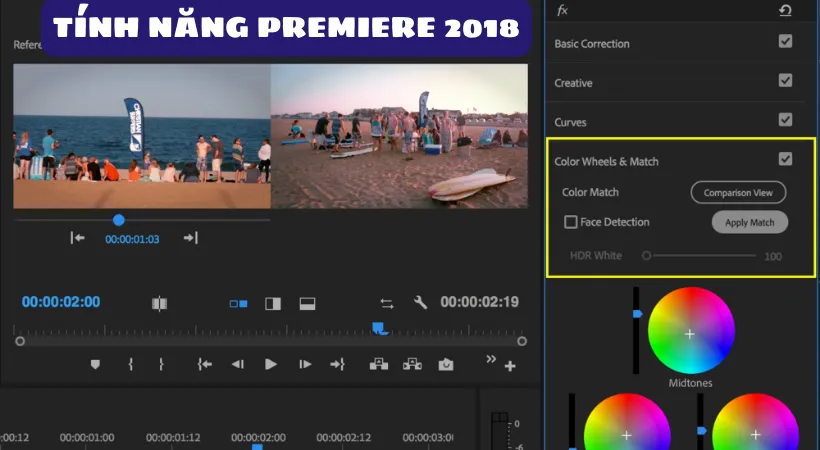The image size is (820, 450).
Task: Click the Midtones color wheel center
Action: 690,334
